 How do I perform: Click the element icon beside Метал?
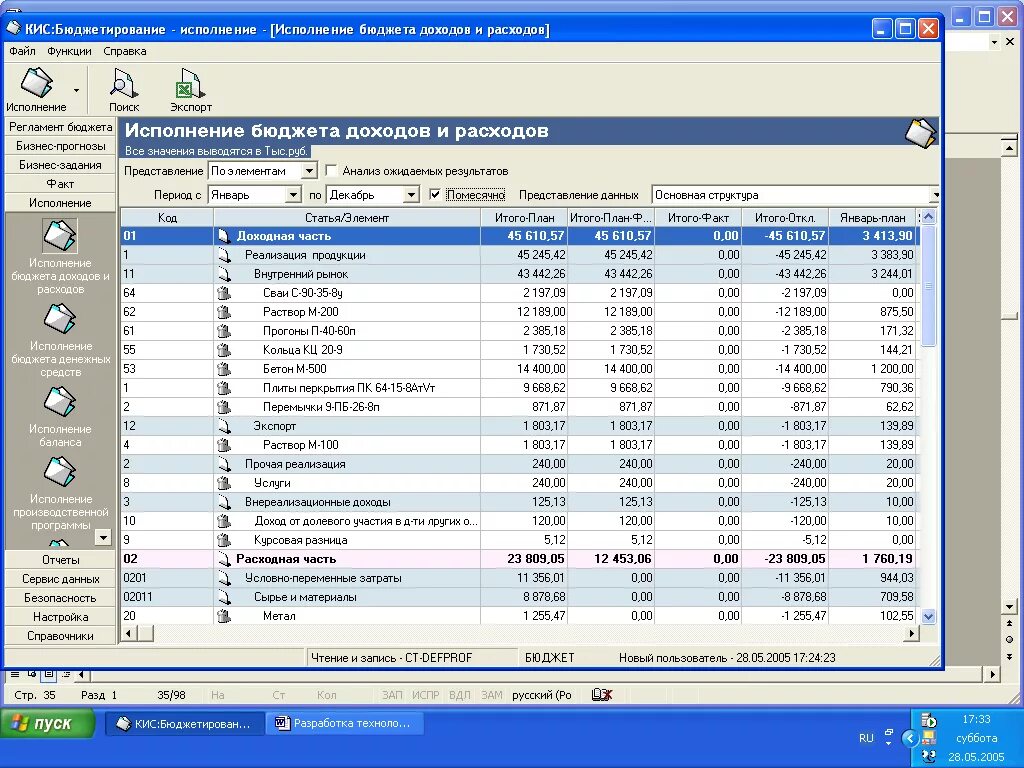click(224, 616)
